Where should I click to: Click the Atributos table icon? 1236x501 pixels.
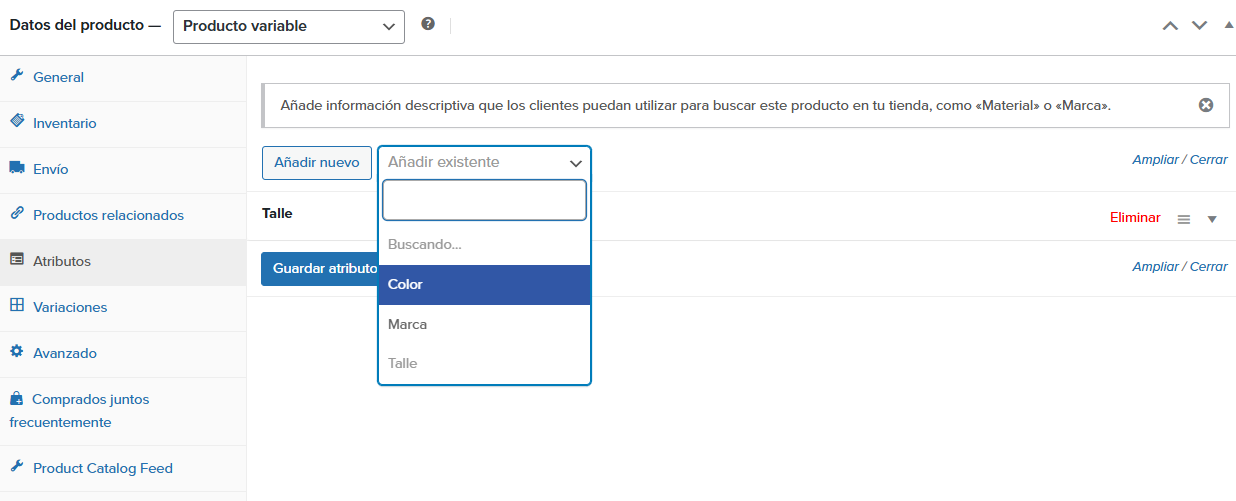click(x=16, y=260)
